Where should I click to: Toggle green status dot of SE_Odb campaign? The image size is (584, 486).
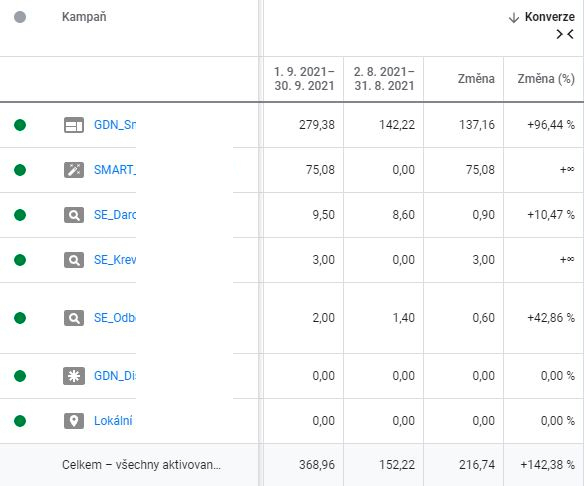pyautogui.click(x=20, y=318)
